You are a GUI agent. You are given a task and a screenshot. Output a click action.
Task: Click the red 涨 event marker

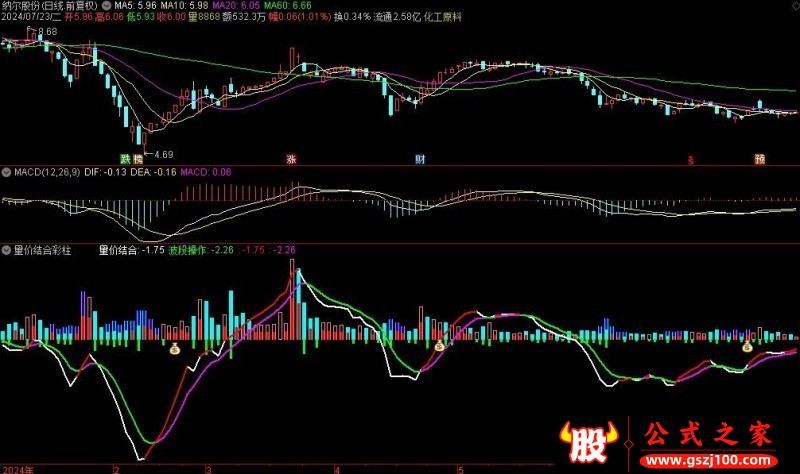[x=291, y=159]
